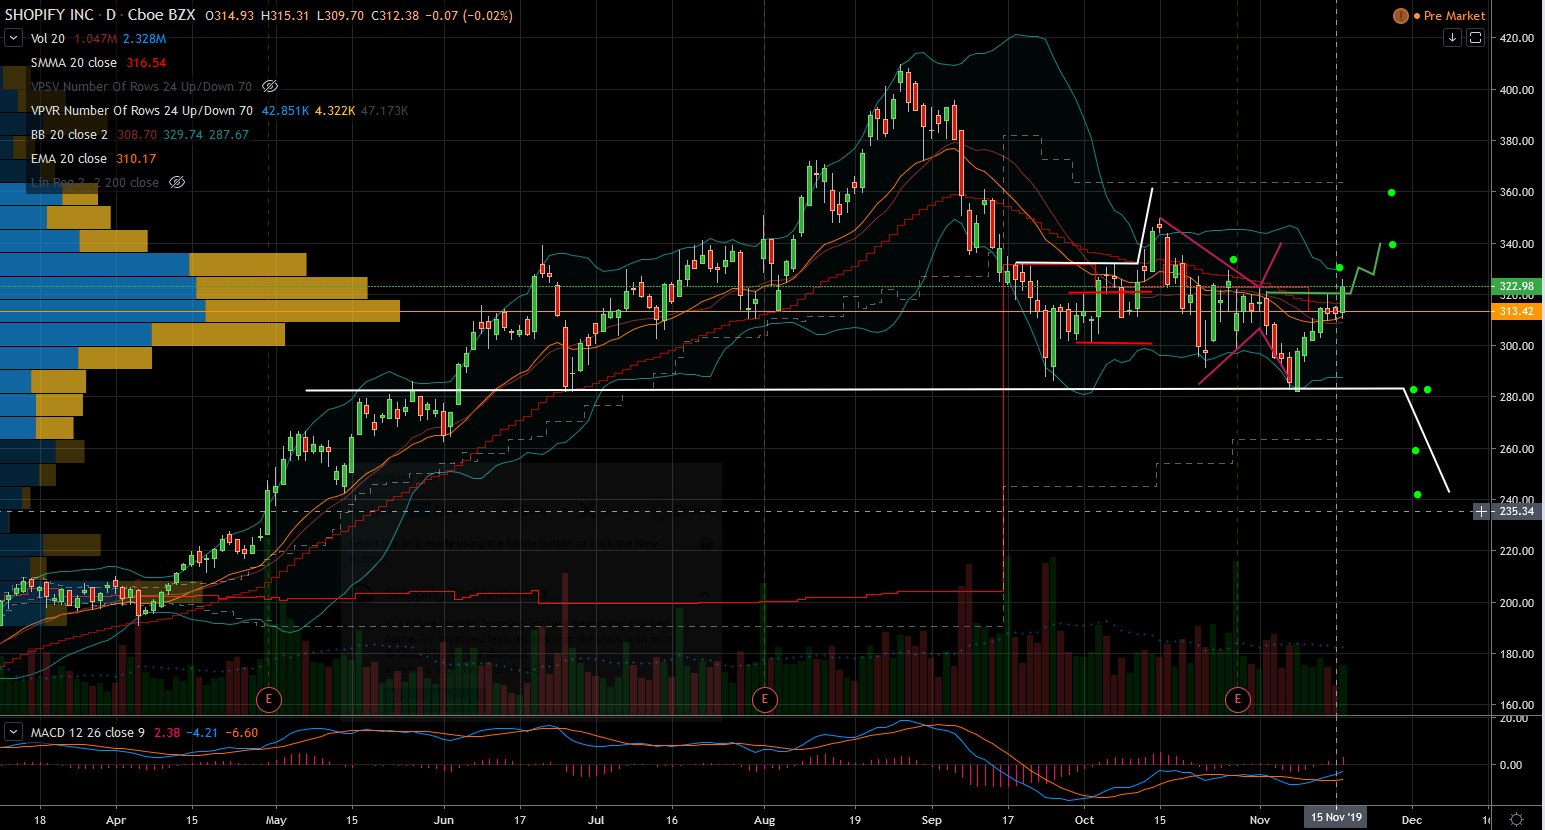1545x830 pixels.
Task: Click the earnings E marker near August
Action: pos(765,699)
